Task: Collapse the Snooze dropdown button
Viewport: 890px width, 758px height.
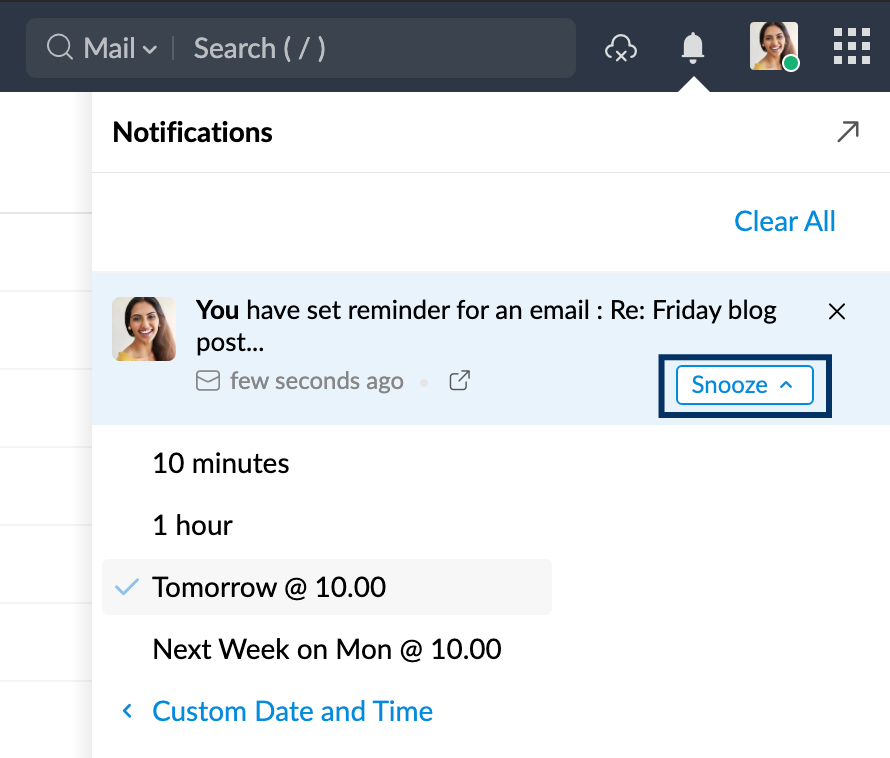Action: pos(744,385)
